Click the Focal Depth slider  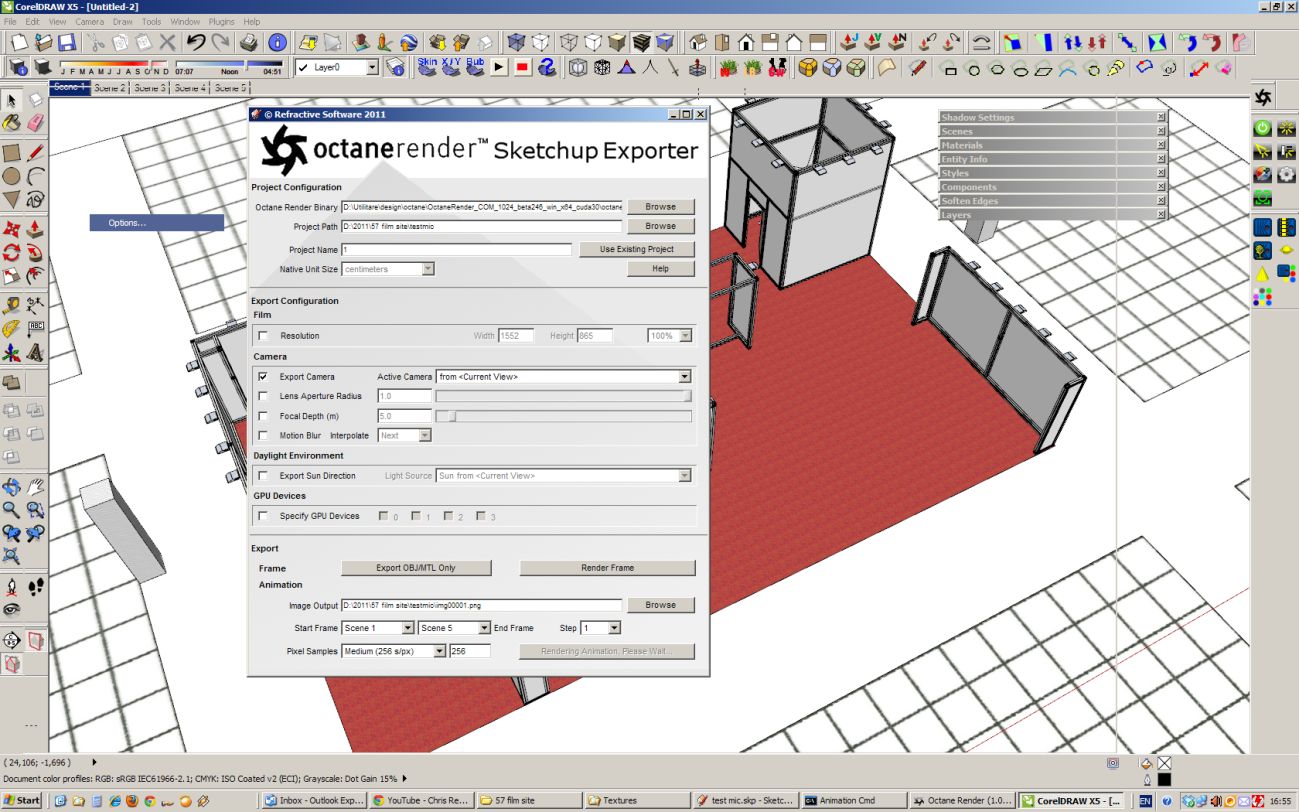564,416
